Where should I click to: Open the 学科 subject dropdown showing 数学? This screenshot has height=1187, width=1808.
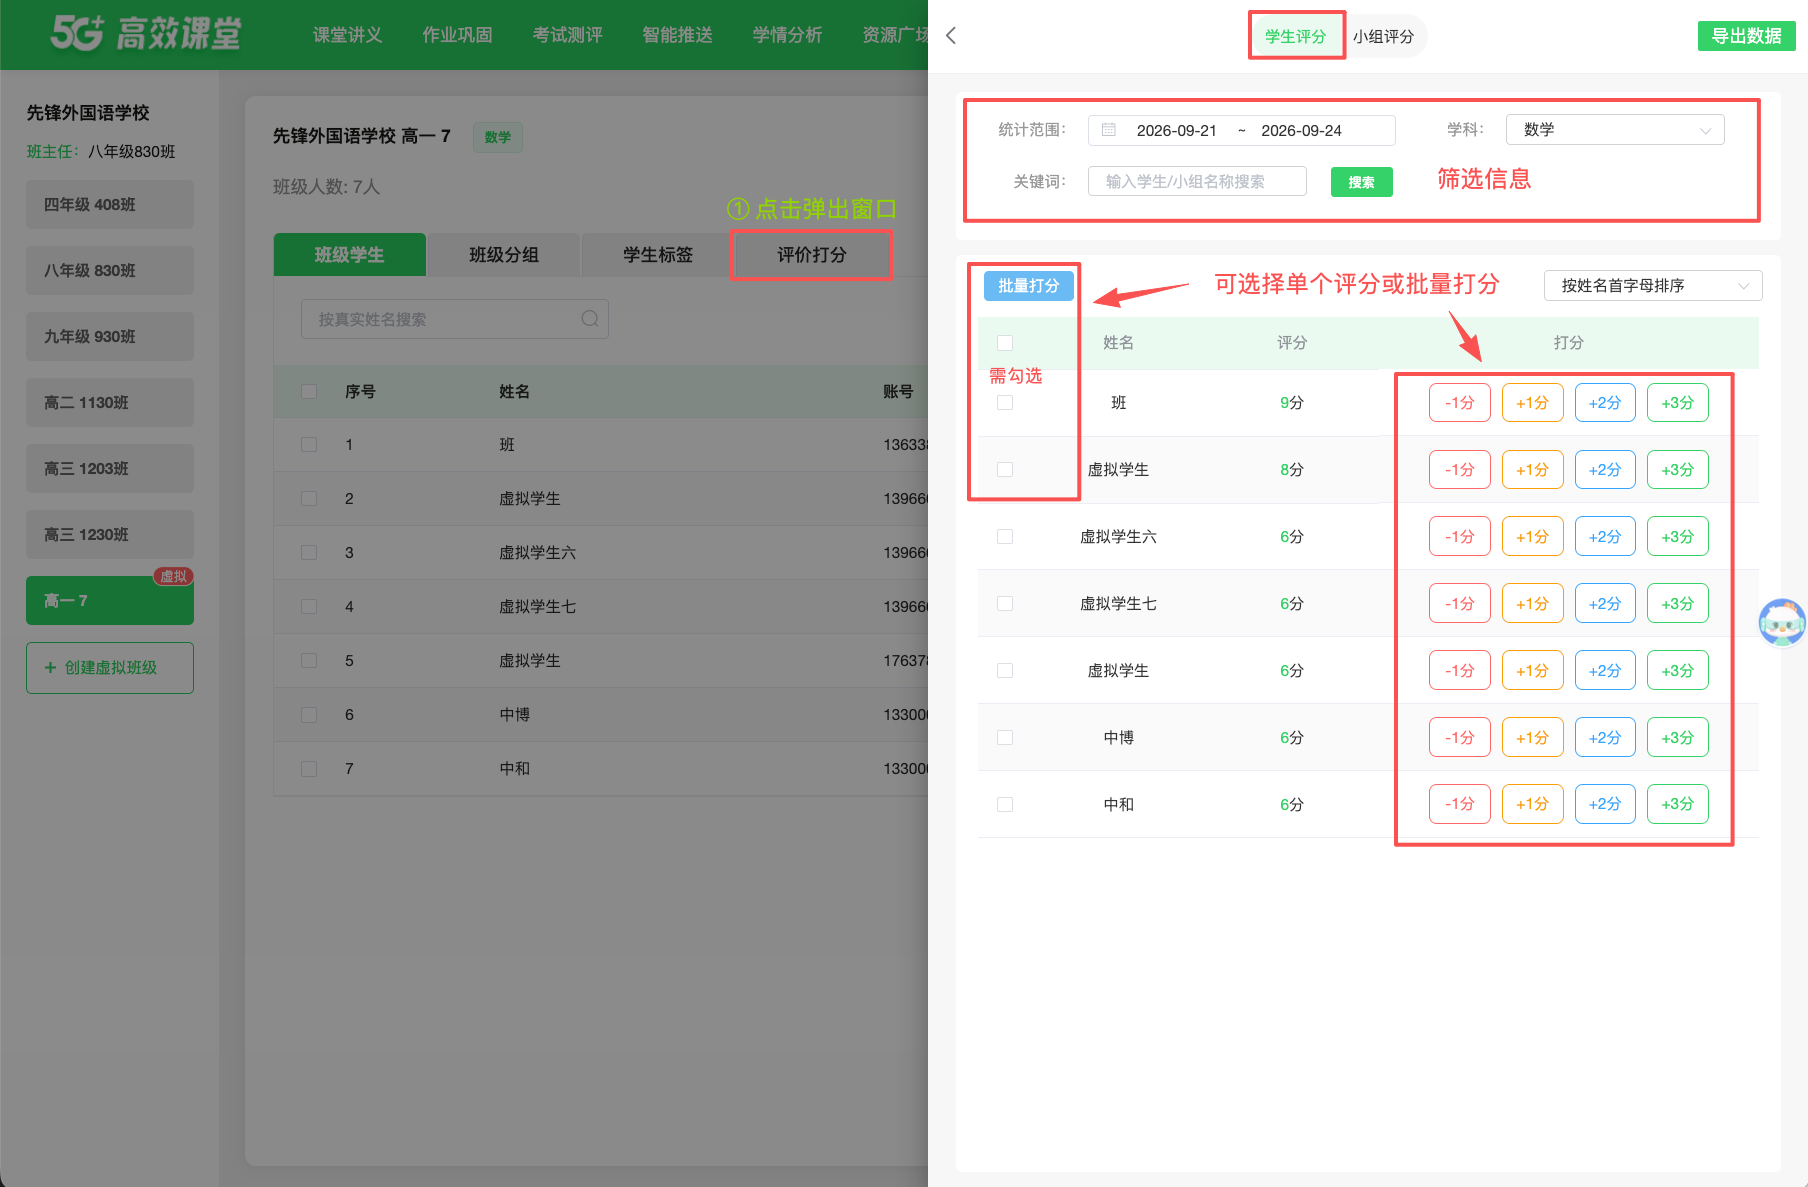pyautogui.click(x=1615, y=130)
